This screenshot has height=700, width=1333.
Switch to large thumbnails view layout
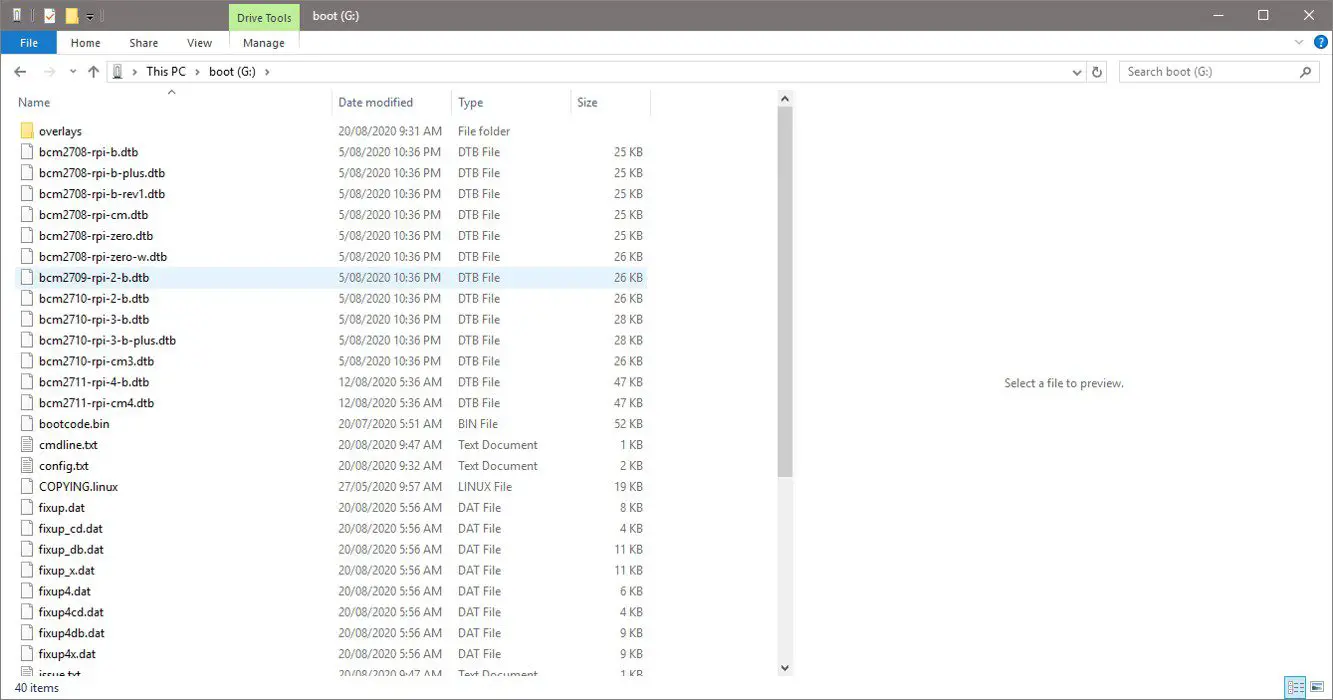[x=1317, y=687]
